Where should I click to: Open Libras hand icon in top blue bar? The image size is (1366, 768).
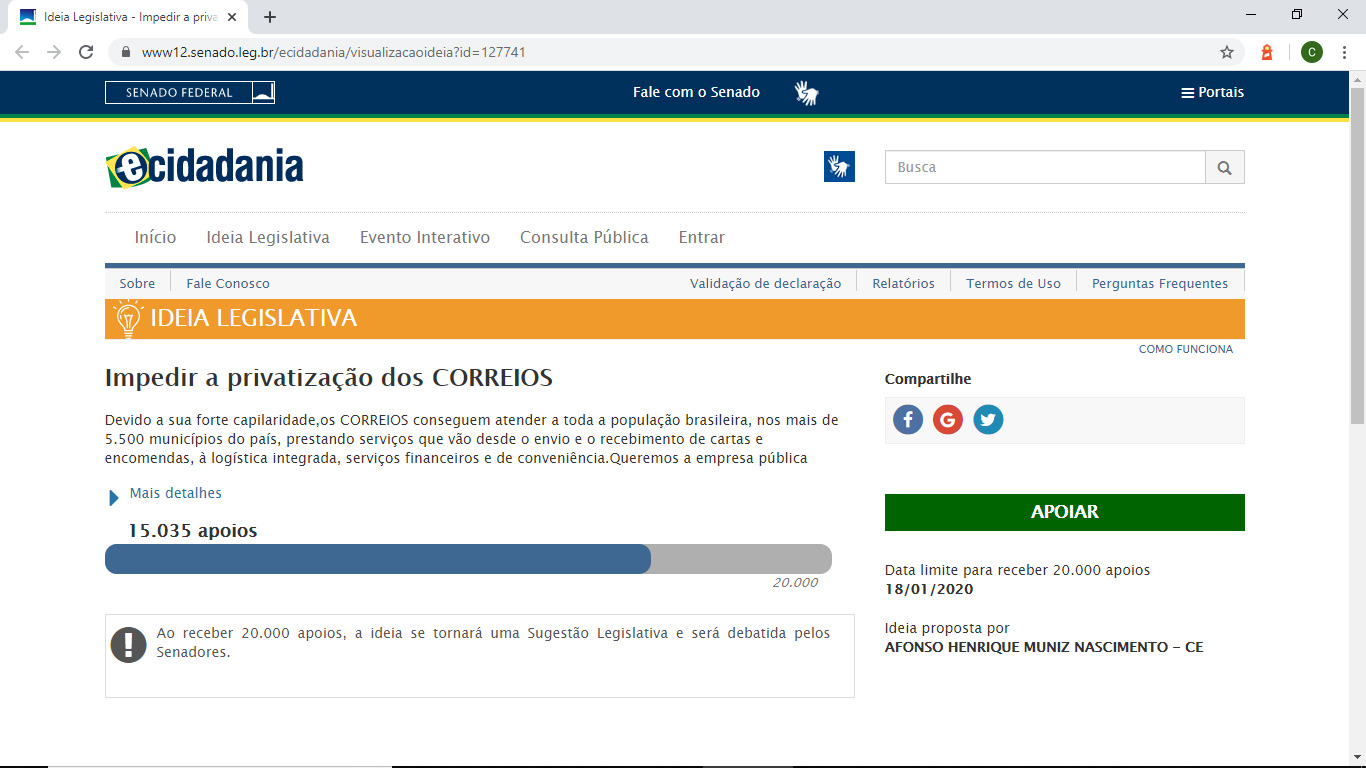(806, 93)
